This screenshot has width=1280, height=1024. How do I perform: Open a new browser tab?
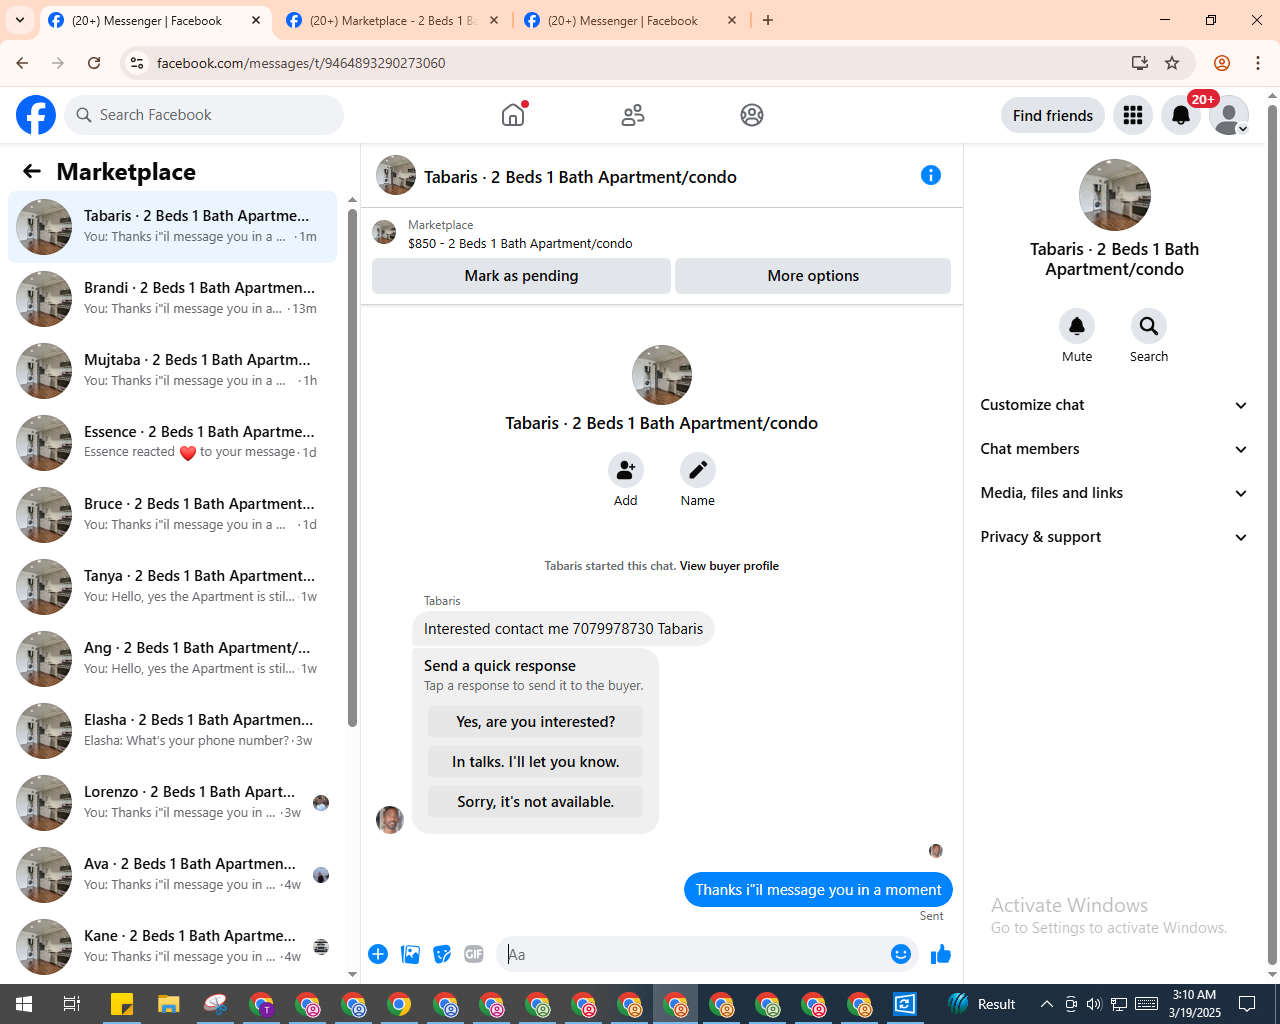(768, 20)
